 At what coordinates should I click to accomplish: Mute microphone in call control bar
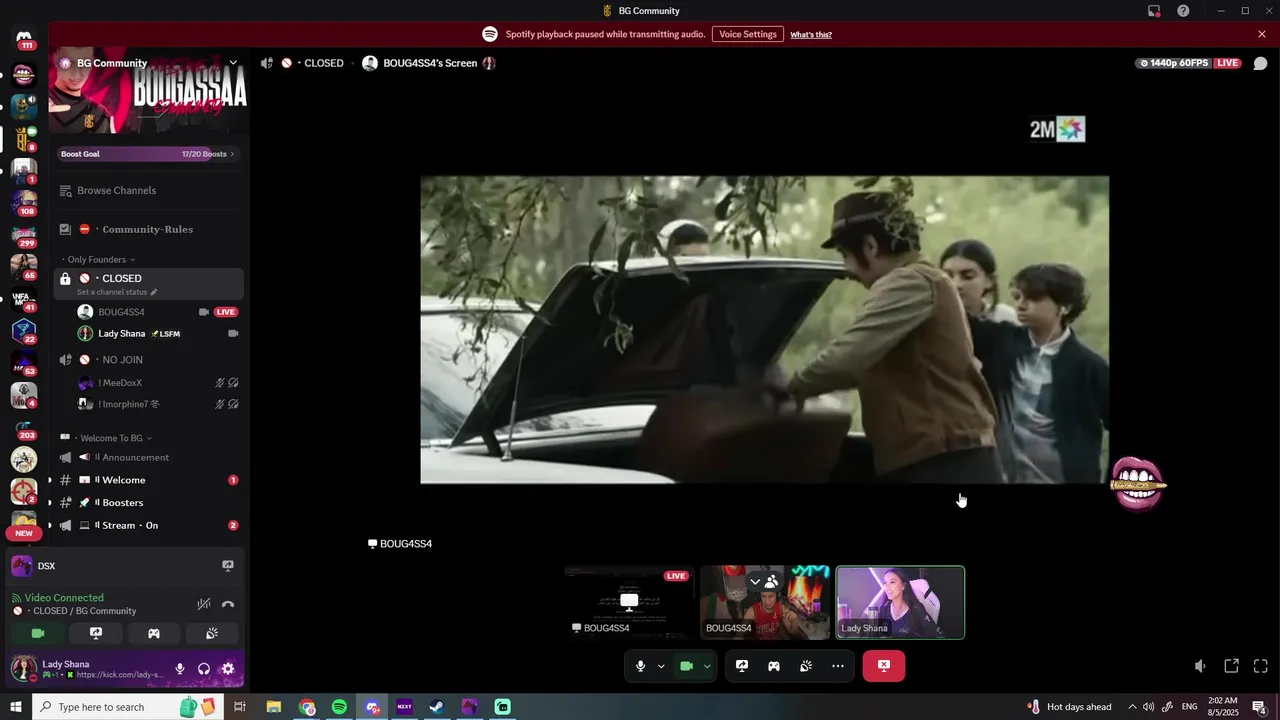[x=641, y=666]
